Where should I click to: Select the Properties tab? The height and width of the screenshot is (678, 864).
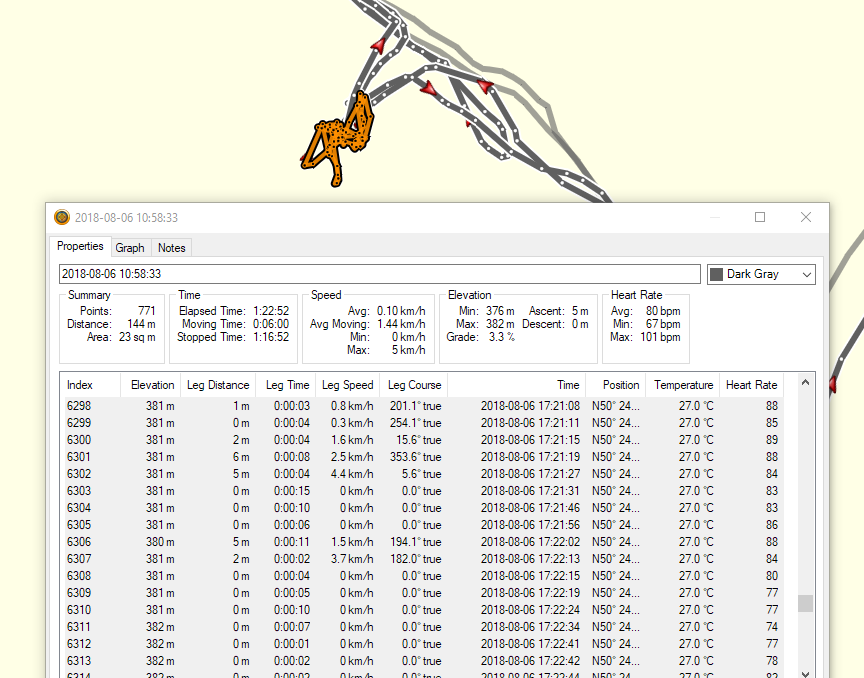tap(80, 246)
